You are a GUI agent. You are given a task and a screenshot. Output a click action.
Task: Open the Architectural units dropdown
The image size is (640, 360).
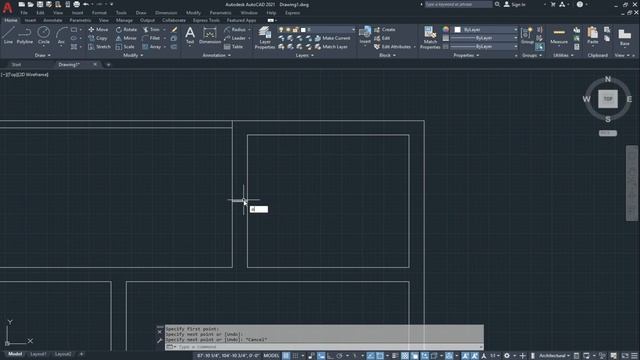pyautogui.click(x=553, y=356)
